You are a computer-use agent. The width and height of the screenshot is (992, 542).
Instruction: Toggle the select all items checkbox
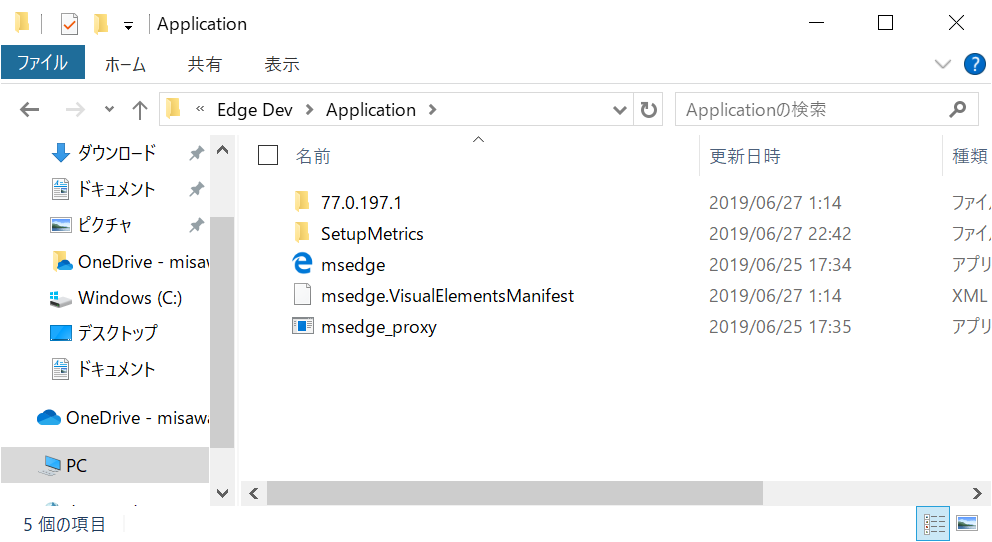[x=268, y=155]
